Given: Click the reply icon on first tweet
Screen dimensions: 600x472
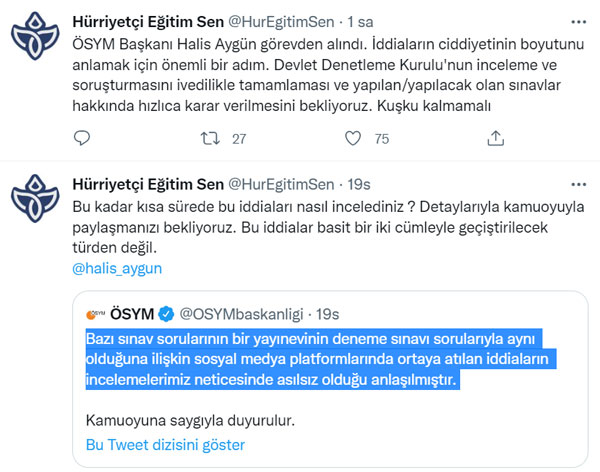Looking at the screenshot, I should pos(82,138).
